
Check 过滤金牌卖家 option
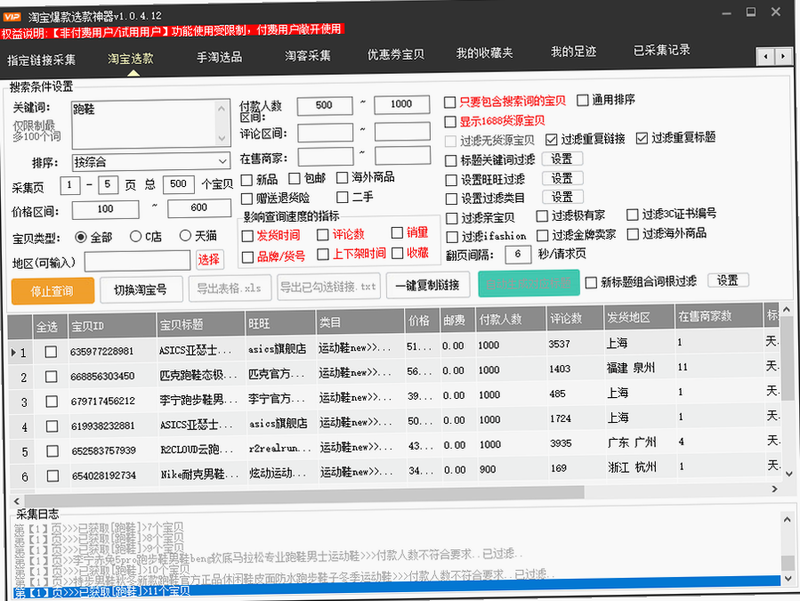[x=542, y=236]
